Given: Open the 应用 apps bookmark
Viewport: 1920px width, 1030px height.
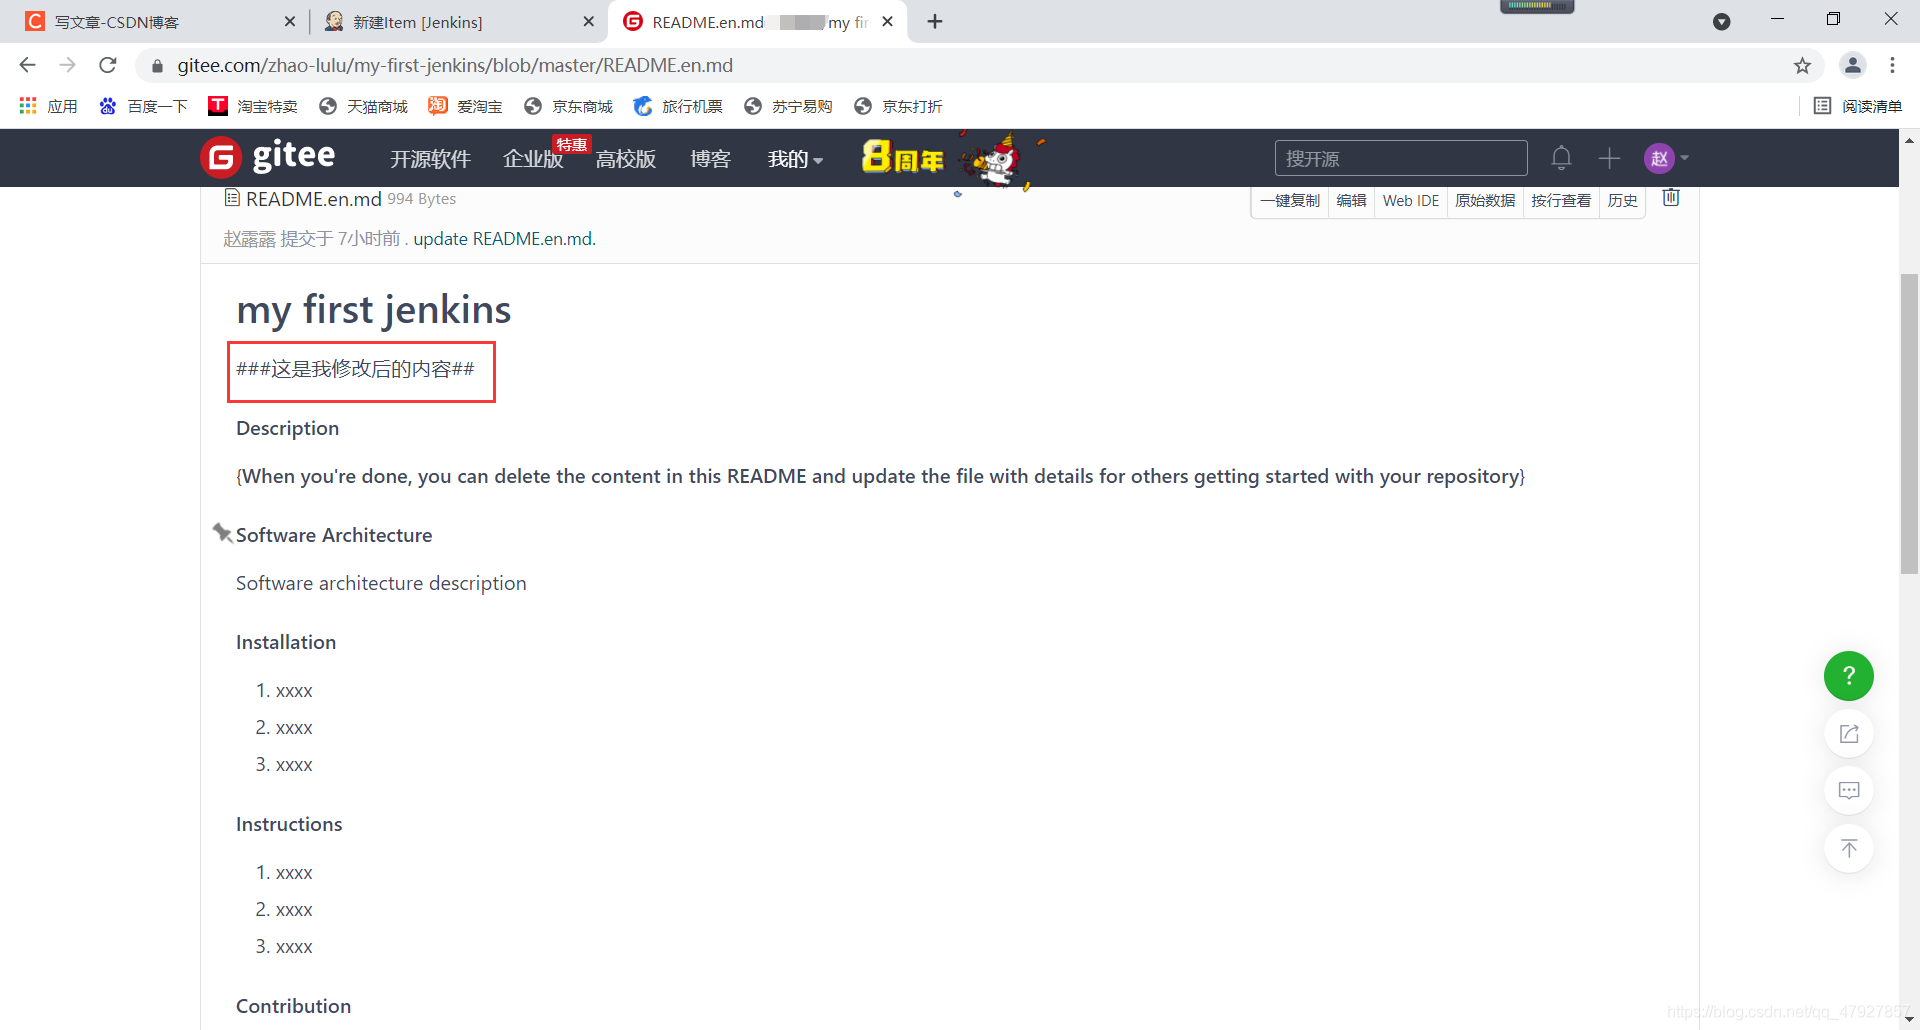Looking at the screenshot, I should pos(48,106).
